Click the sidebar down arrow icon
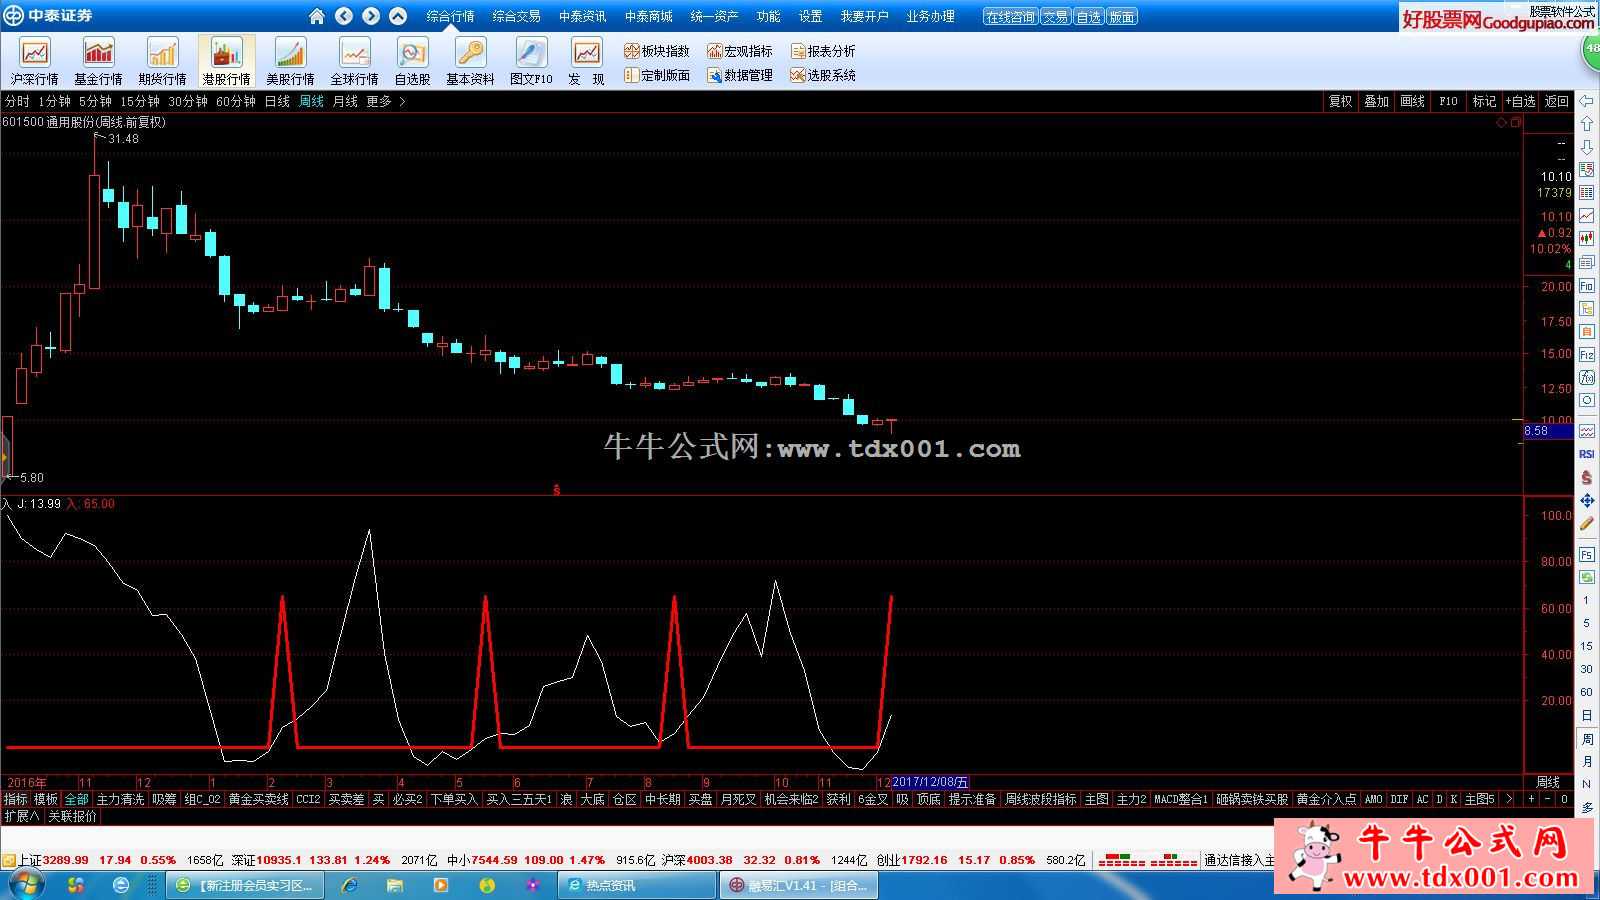This screenshot has width=1600, height=900. 1587,147
